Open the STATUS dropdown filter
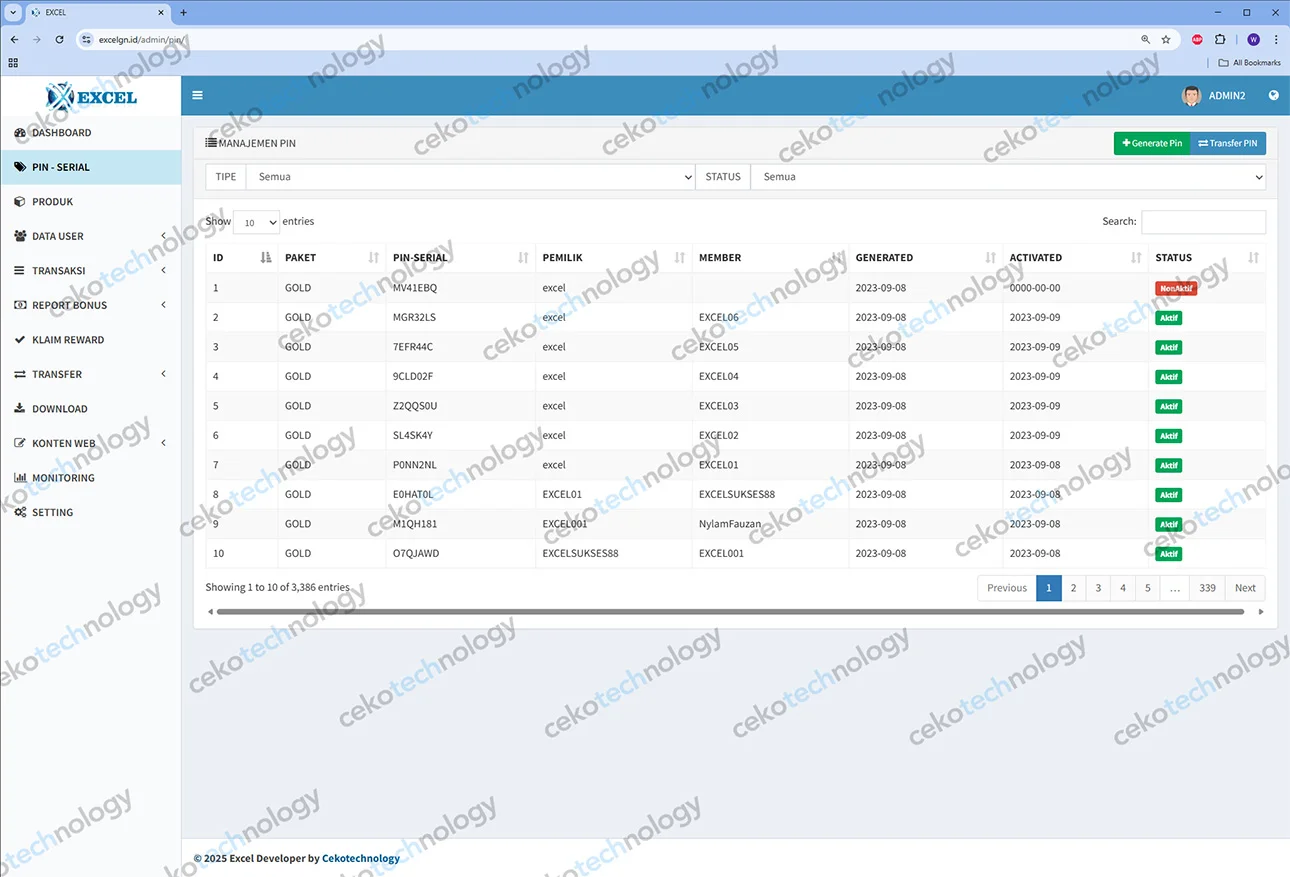Viewport: 1290px width, 877px height. (x=1008, y=177)
